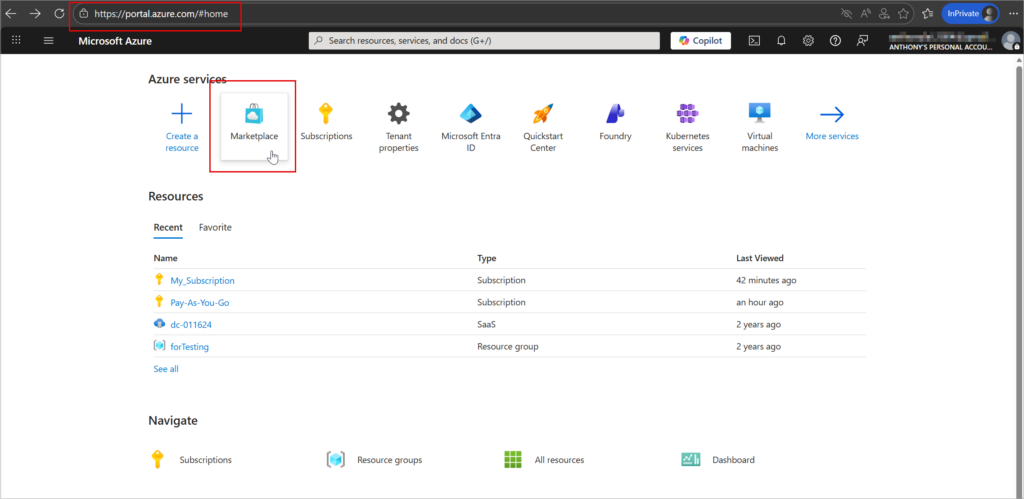Viewport: 1024px width, 499px height.
Task: Open the My_Subscription resource link
Action: pyautogui.click(x=202, y=281)
